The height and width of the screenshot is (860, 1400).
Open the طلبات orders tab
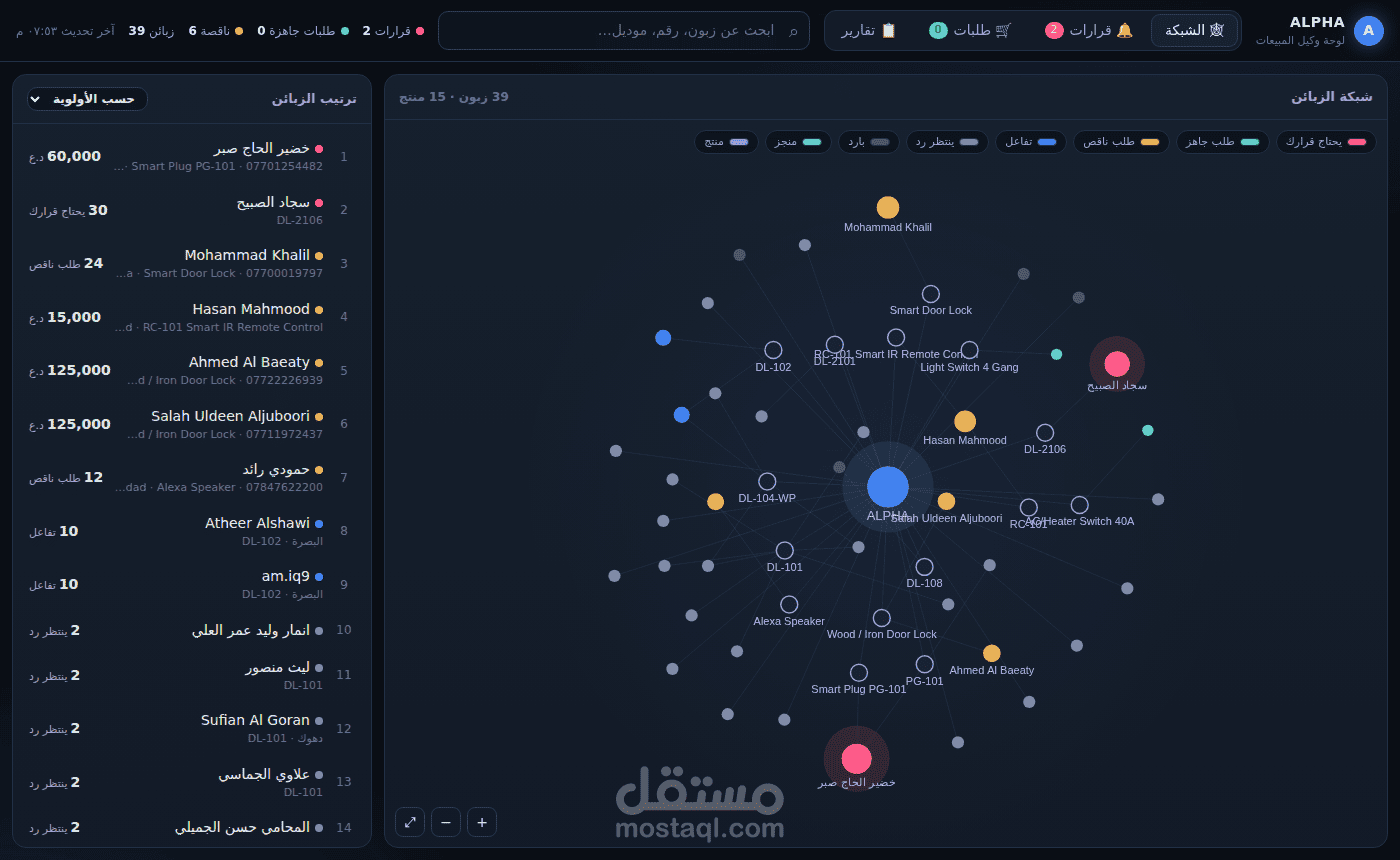(x=970, y=30)
